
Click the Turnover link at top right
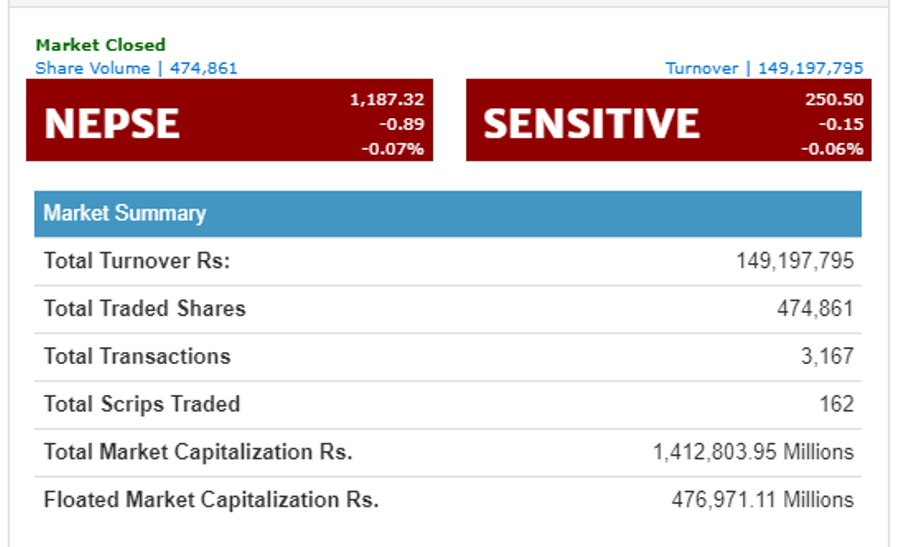coord(764,68)
